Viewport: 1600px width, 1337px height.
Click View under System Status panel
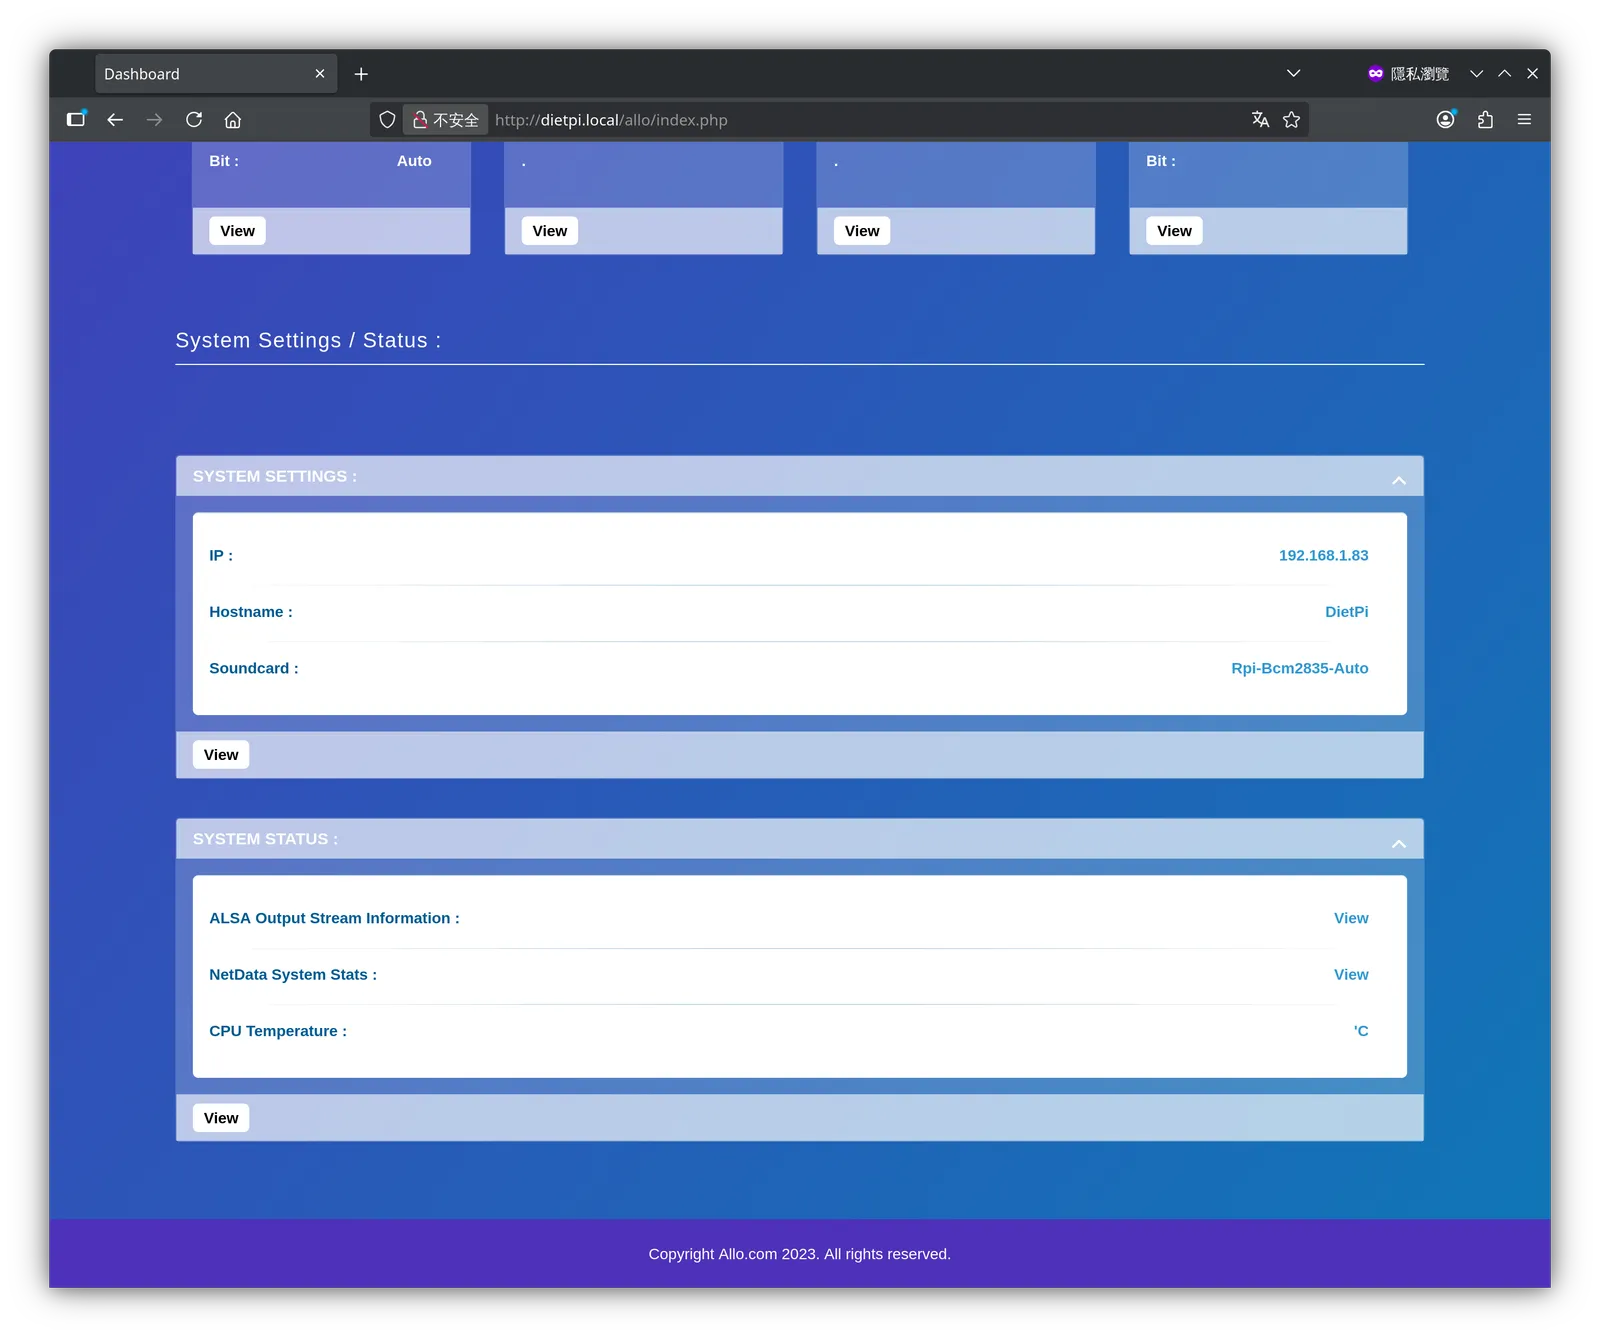tap(221, 1118)
